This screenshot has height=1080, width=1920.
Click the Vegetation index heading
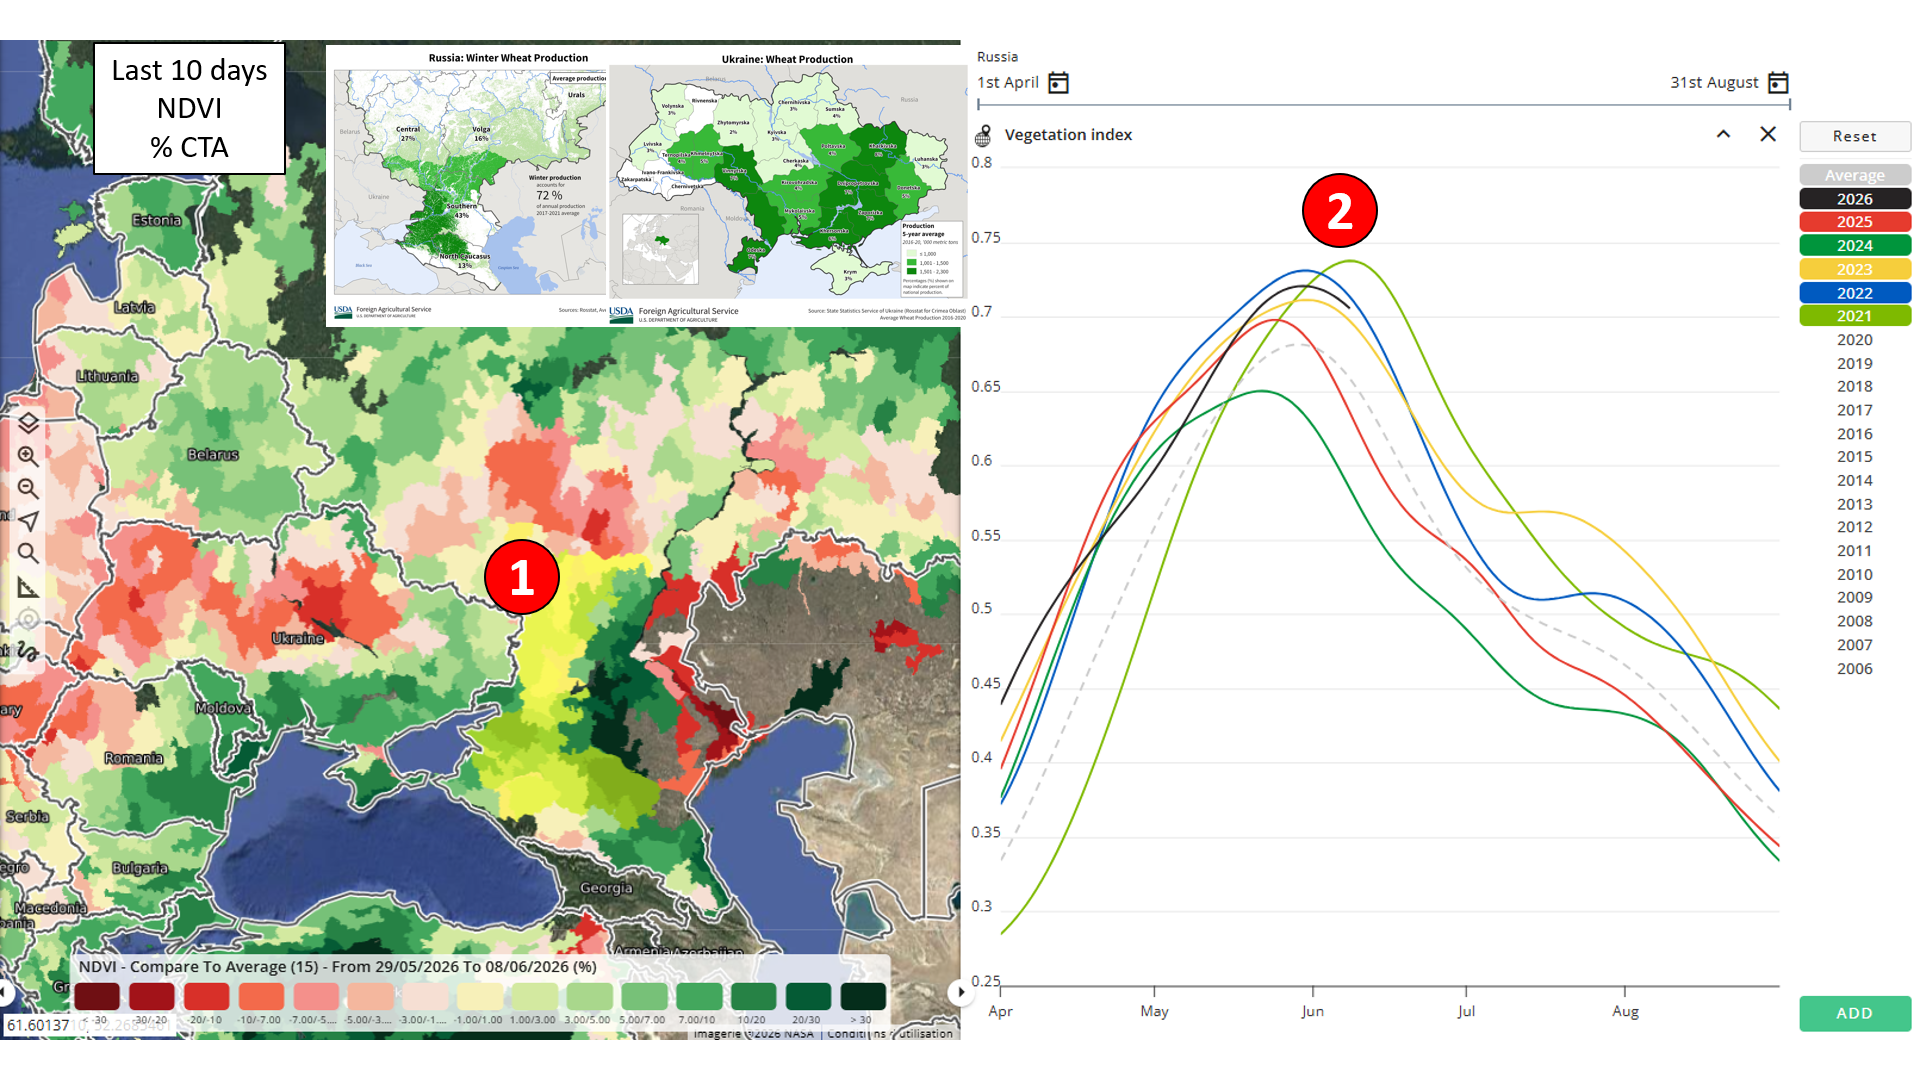coord(1068,135)
